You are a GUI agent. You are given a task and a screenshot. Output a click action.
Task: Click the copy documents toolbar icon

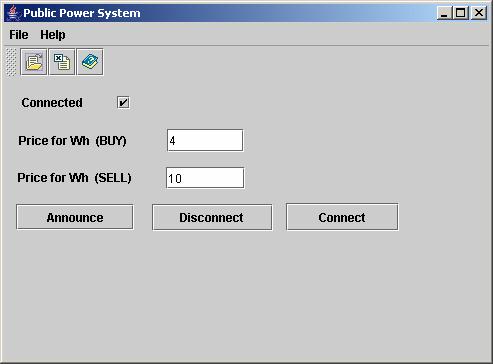pos(62,62)
